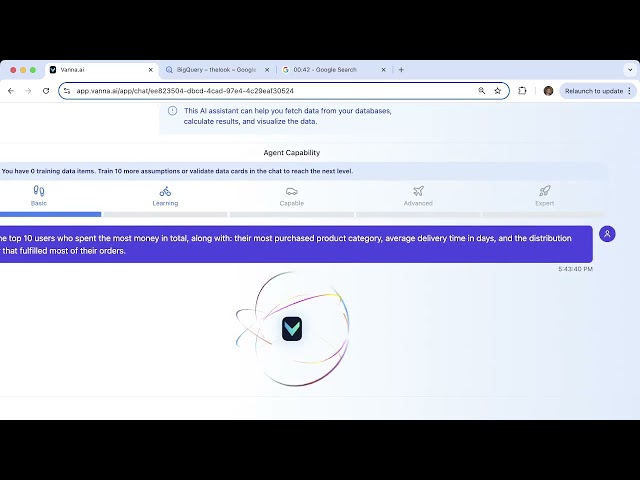Click the BigQuery tab favicon
Image resolution: width=640 pixels, height=480 pixels.
(169, 70)
